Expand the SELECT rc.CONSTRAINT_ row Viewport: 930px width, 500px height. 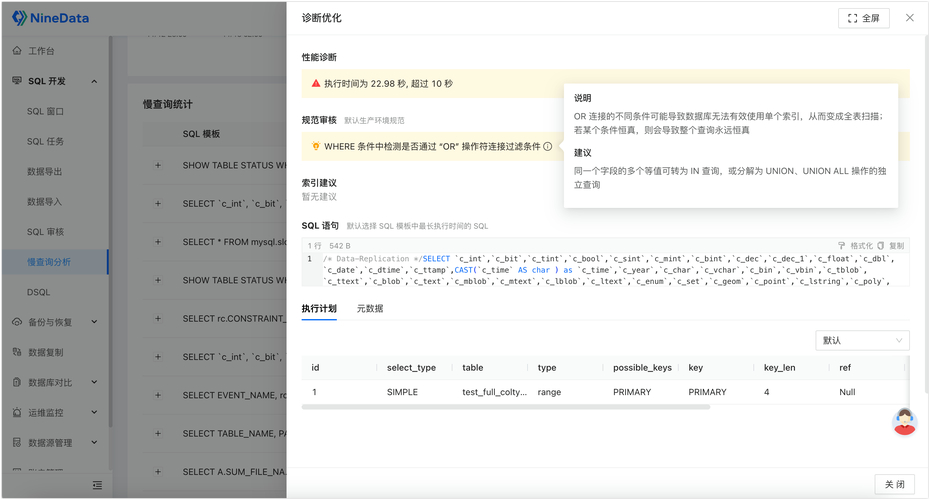click(x=158, y=319)
